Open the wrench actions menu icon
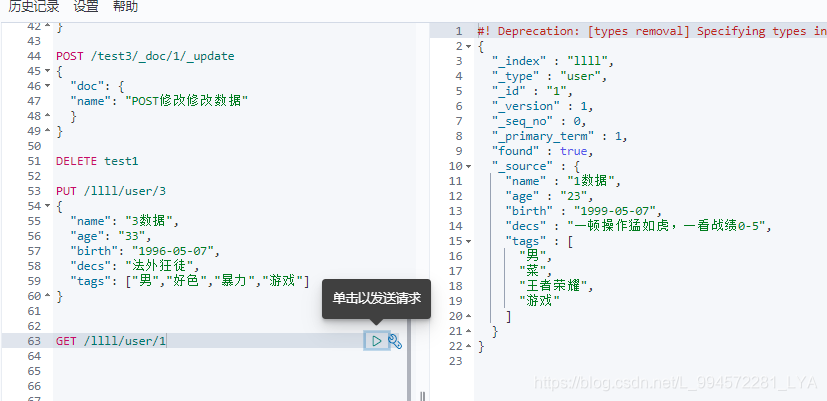This screenshot has width=827, height=401. [x=395, y=341]
